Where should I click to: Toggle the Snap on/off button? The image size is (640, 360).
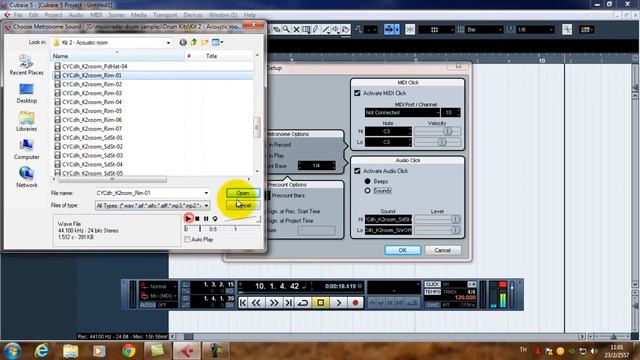pyautogui.click(x=410, y=29)
